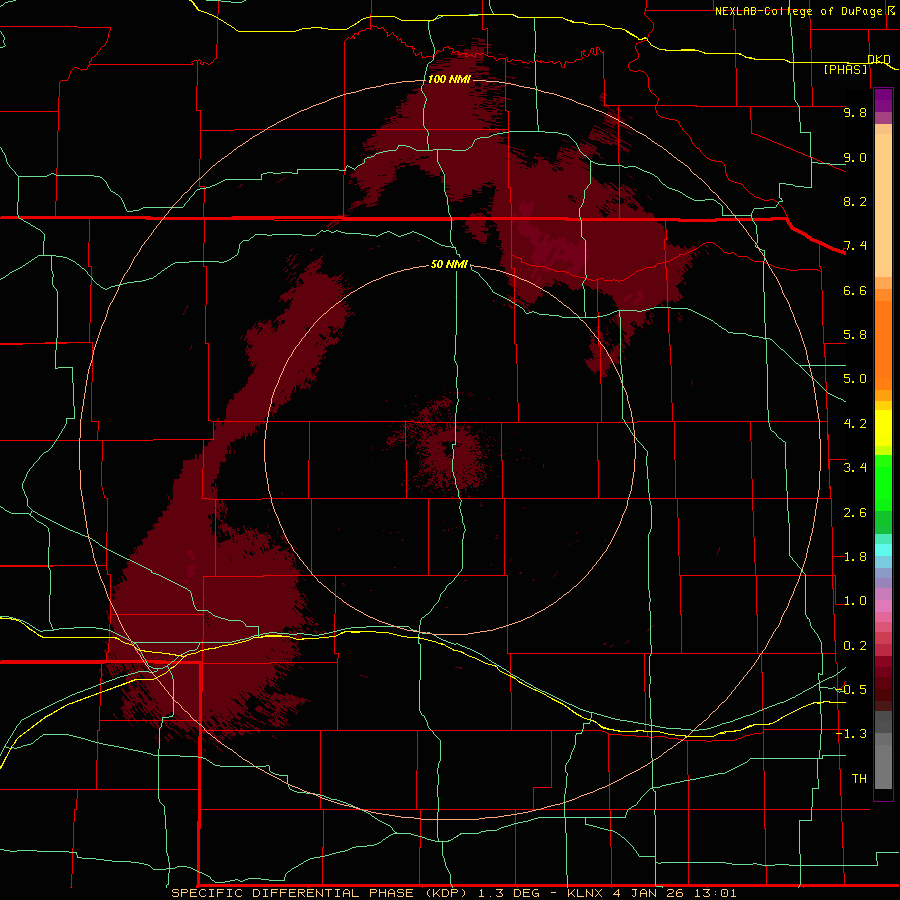Viewport: 900px width, 900px height.
Task: Click the -0.5 scale value
Action: pyautogui.click(x=851, y=690)
